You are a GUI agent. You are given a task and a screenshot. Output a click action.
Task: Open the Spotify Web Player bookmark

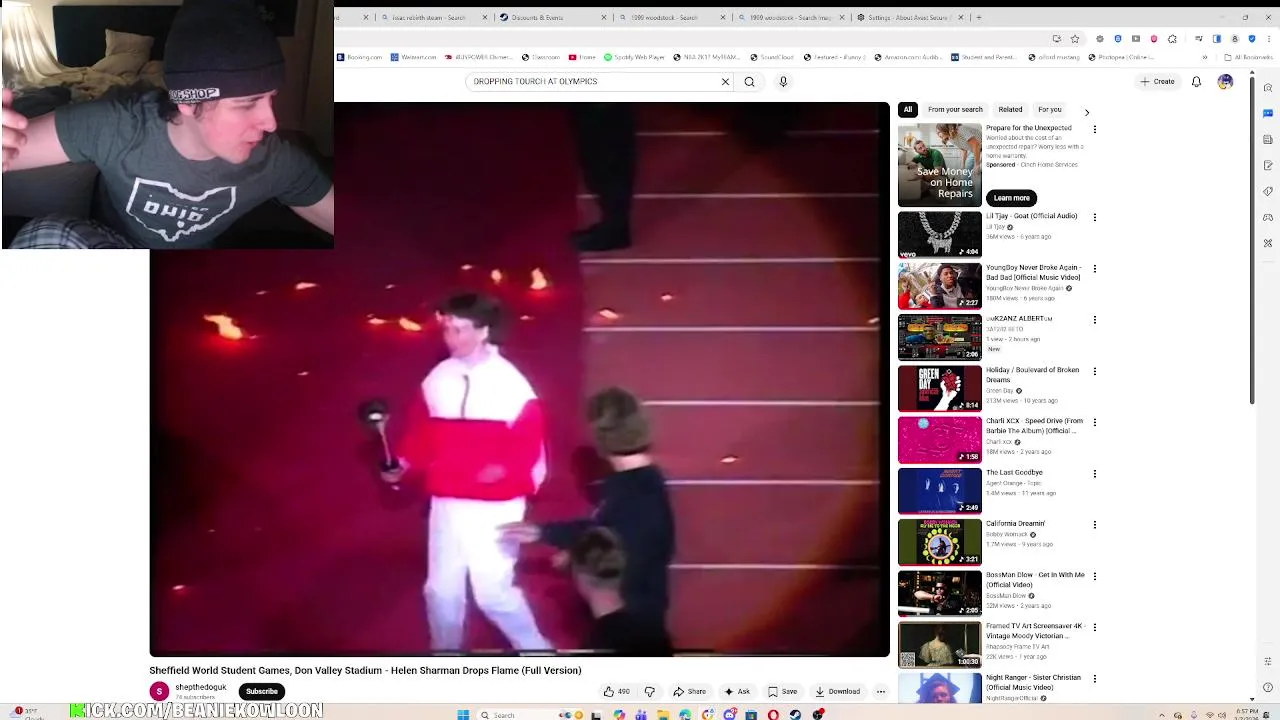coord(634,57)
